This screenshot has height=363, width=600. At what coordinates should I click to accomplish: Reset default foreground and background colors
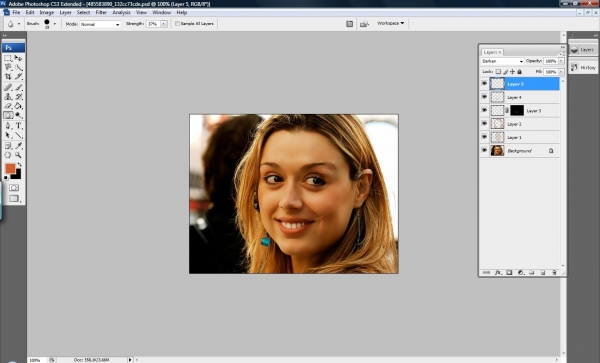click(x=6, y=178)
